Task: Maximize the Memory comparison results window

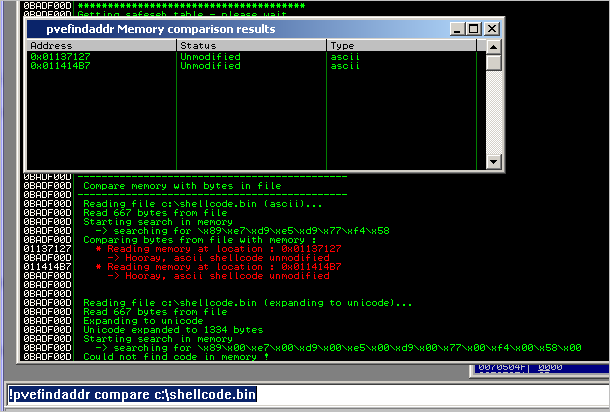Action: point(474,29)
